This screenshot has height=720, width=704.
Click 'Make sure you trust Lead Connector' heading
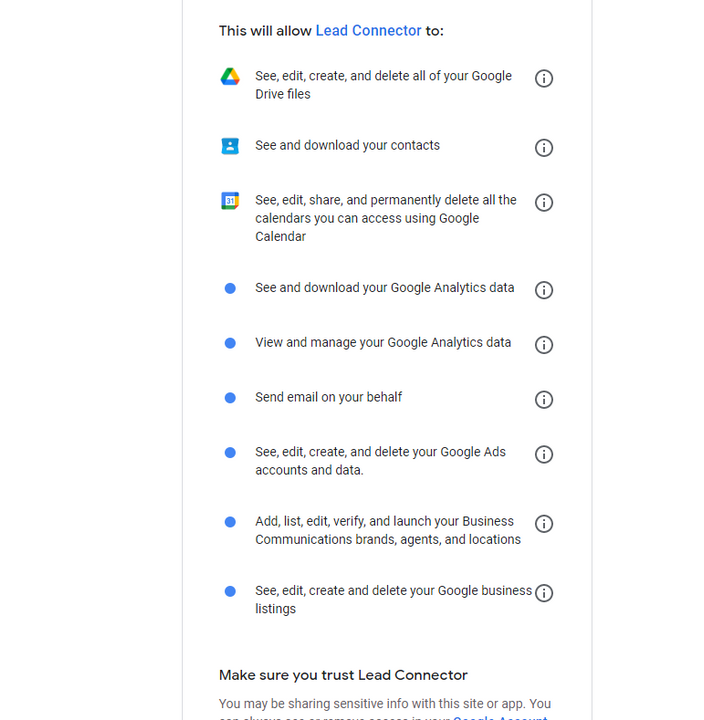coord(343,675)
